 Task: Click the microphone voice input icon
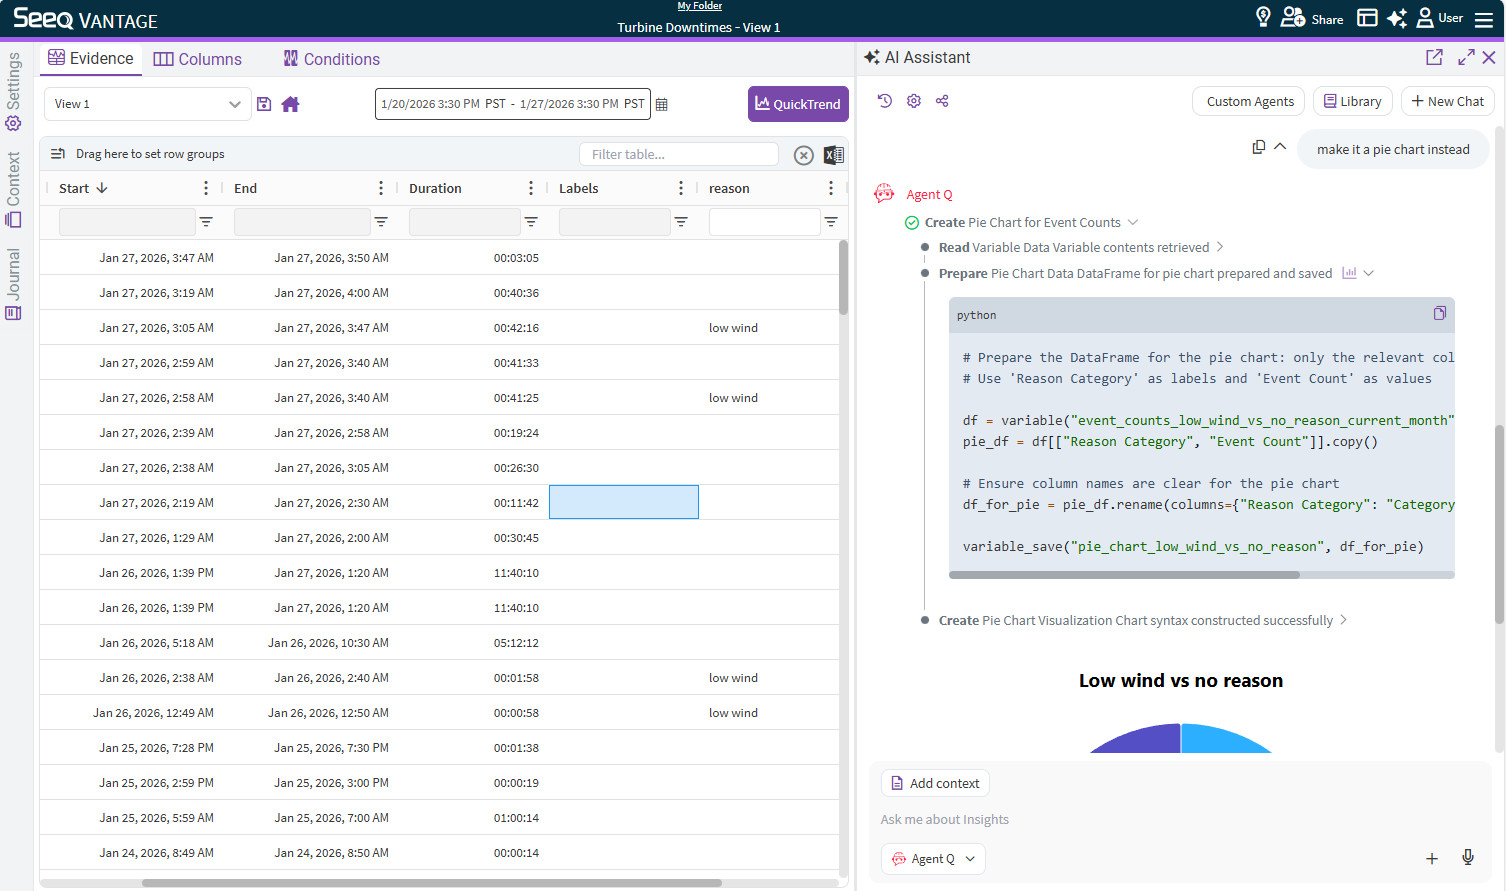click(x=1467, y=858)
